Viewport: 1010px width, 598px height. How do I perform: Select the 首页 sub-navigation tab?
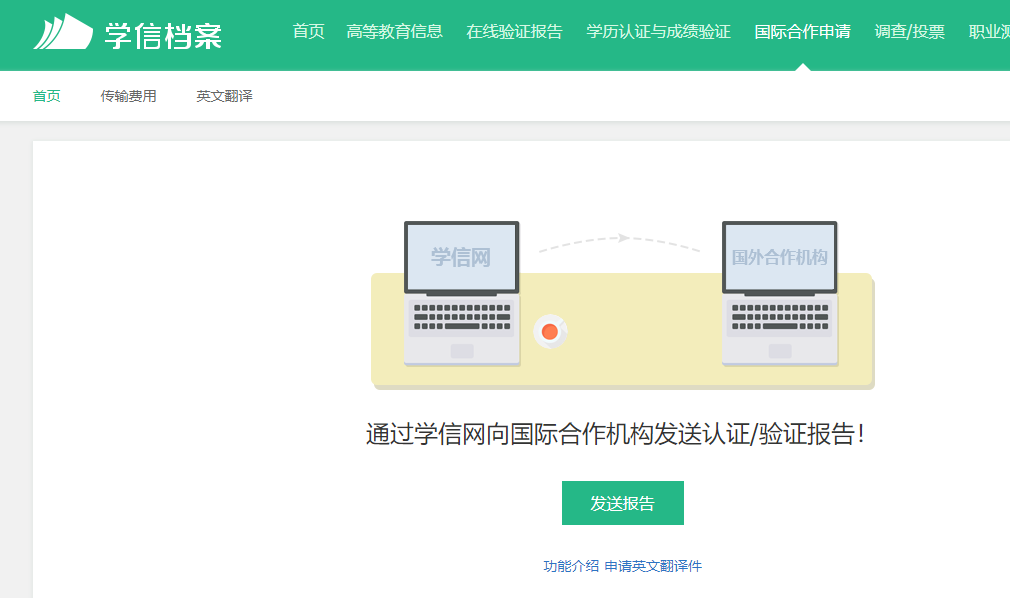tap(46, 96)
